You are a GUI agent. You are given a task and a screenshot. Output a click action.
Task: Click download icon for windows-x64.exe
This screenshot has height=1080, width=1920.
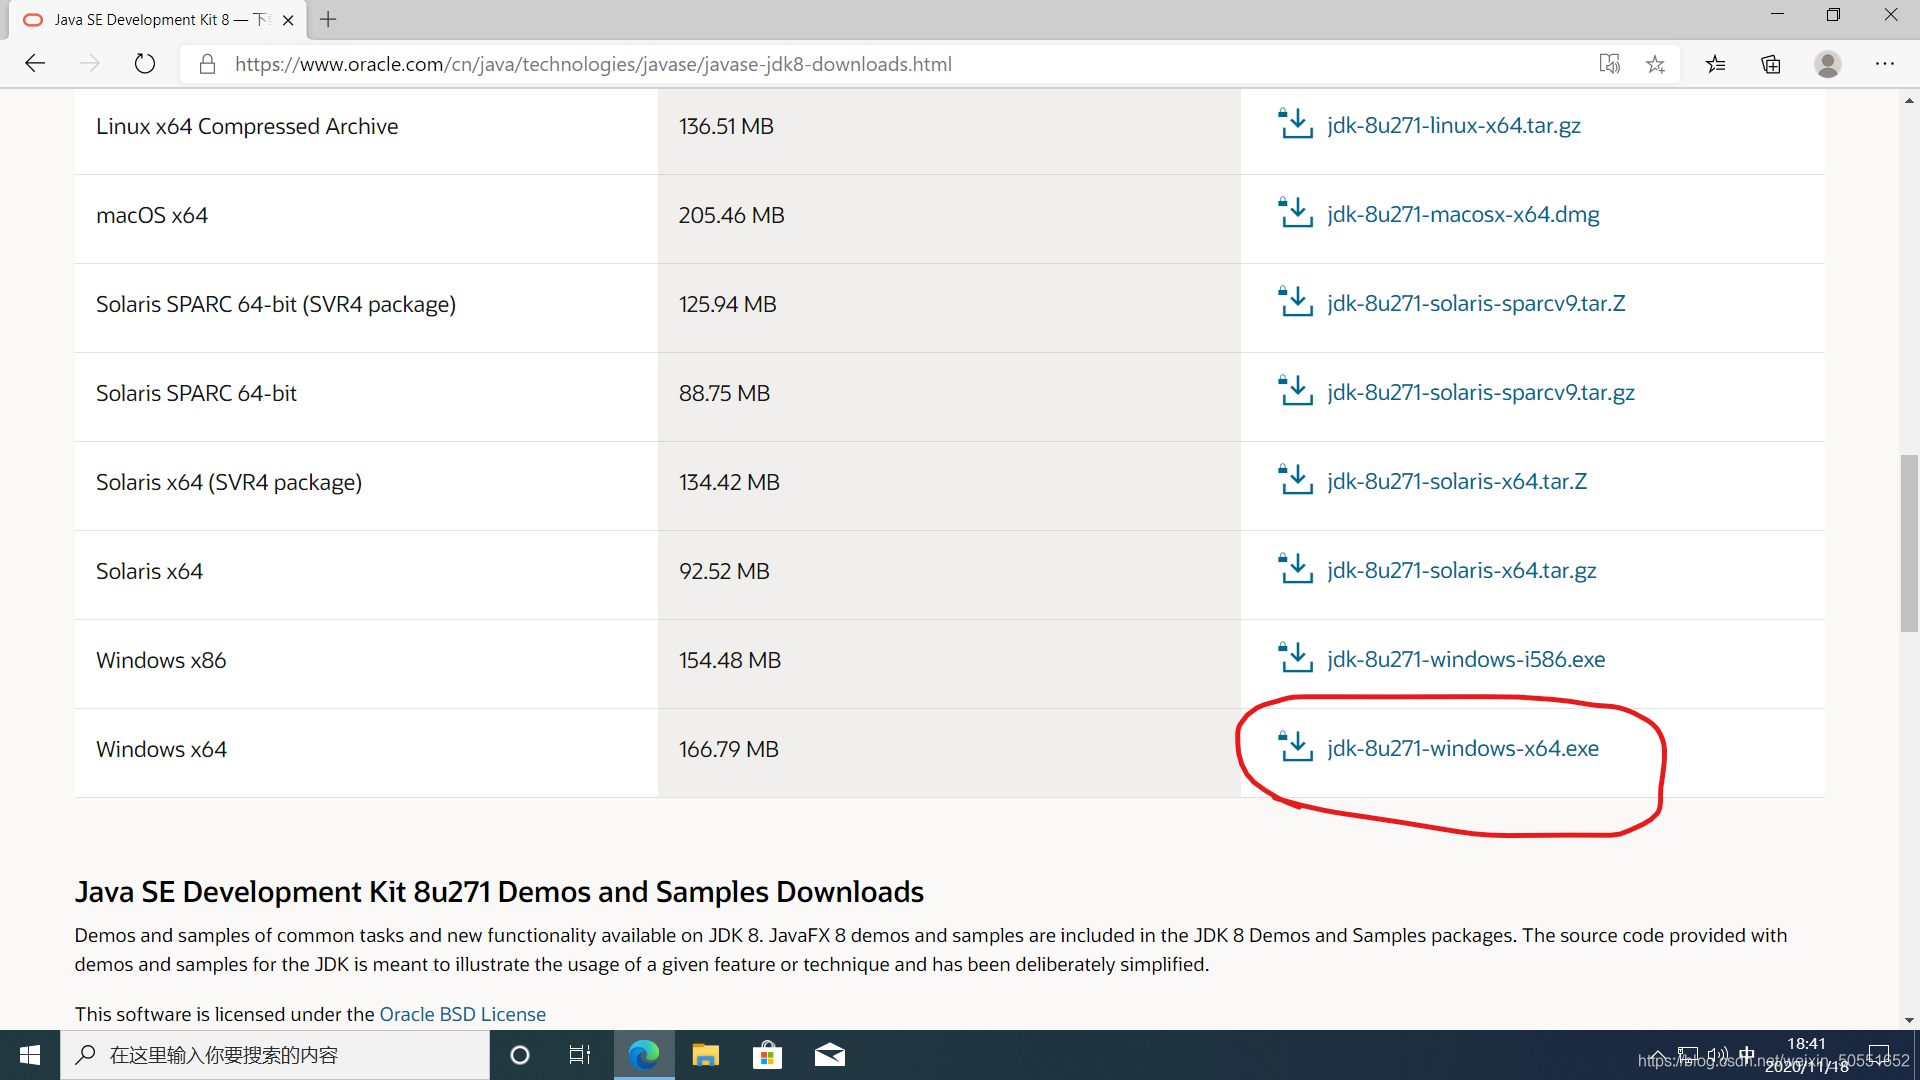pyautogui.click(x=1296, y=747)
